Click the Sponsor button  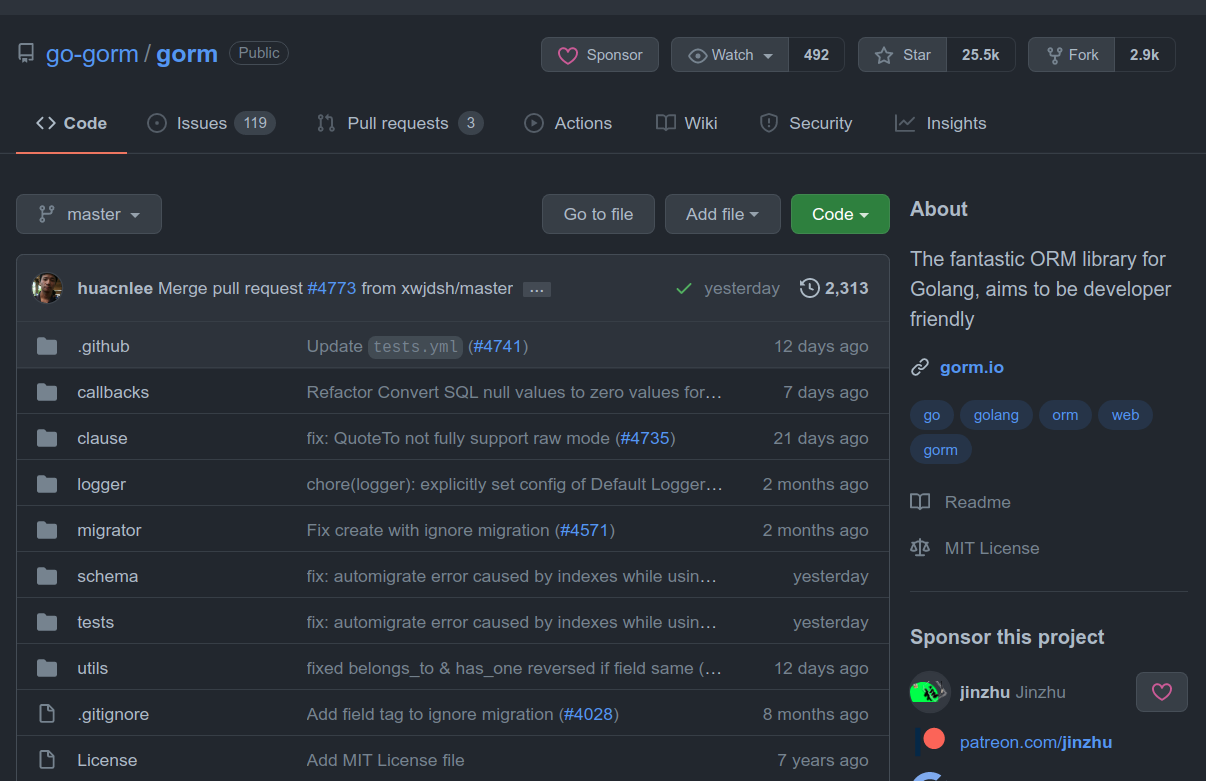600,55
